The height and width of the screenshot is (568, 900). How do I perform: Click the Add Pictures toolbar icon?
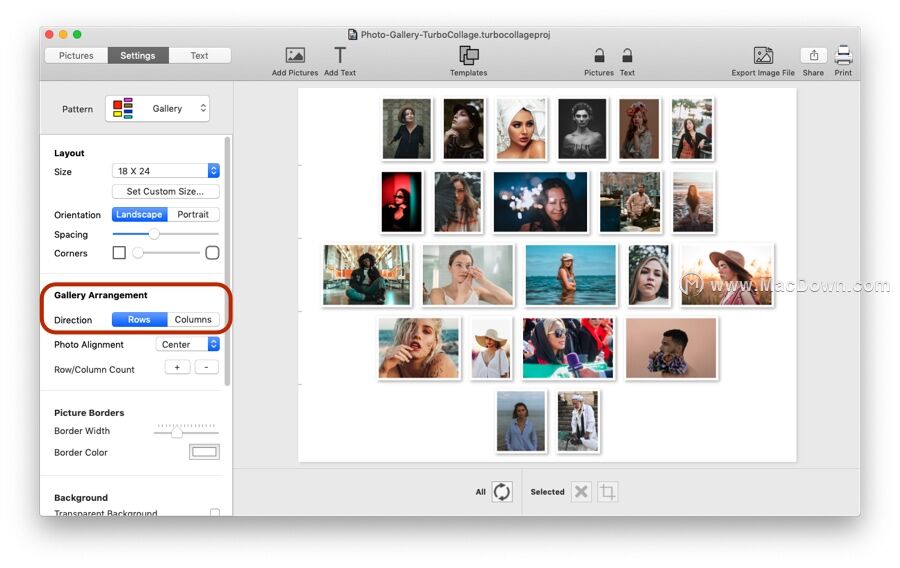[x=295, y=56]
